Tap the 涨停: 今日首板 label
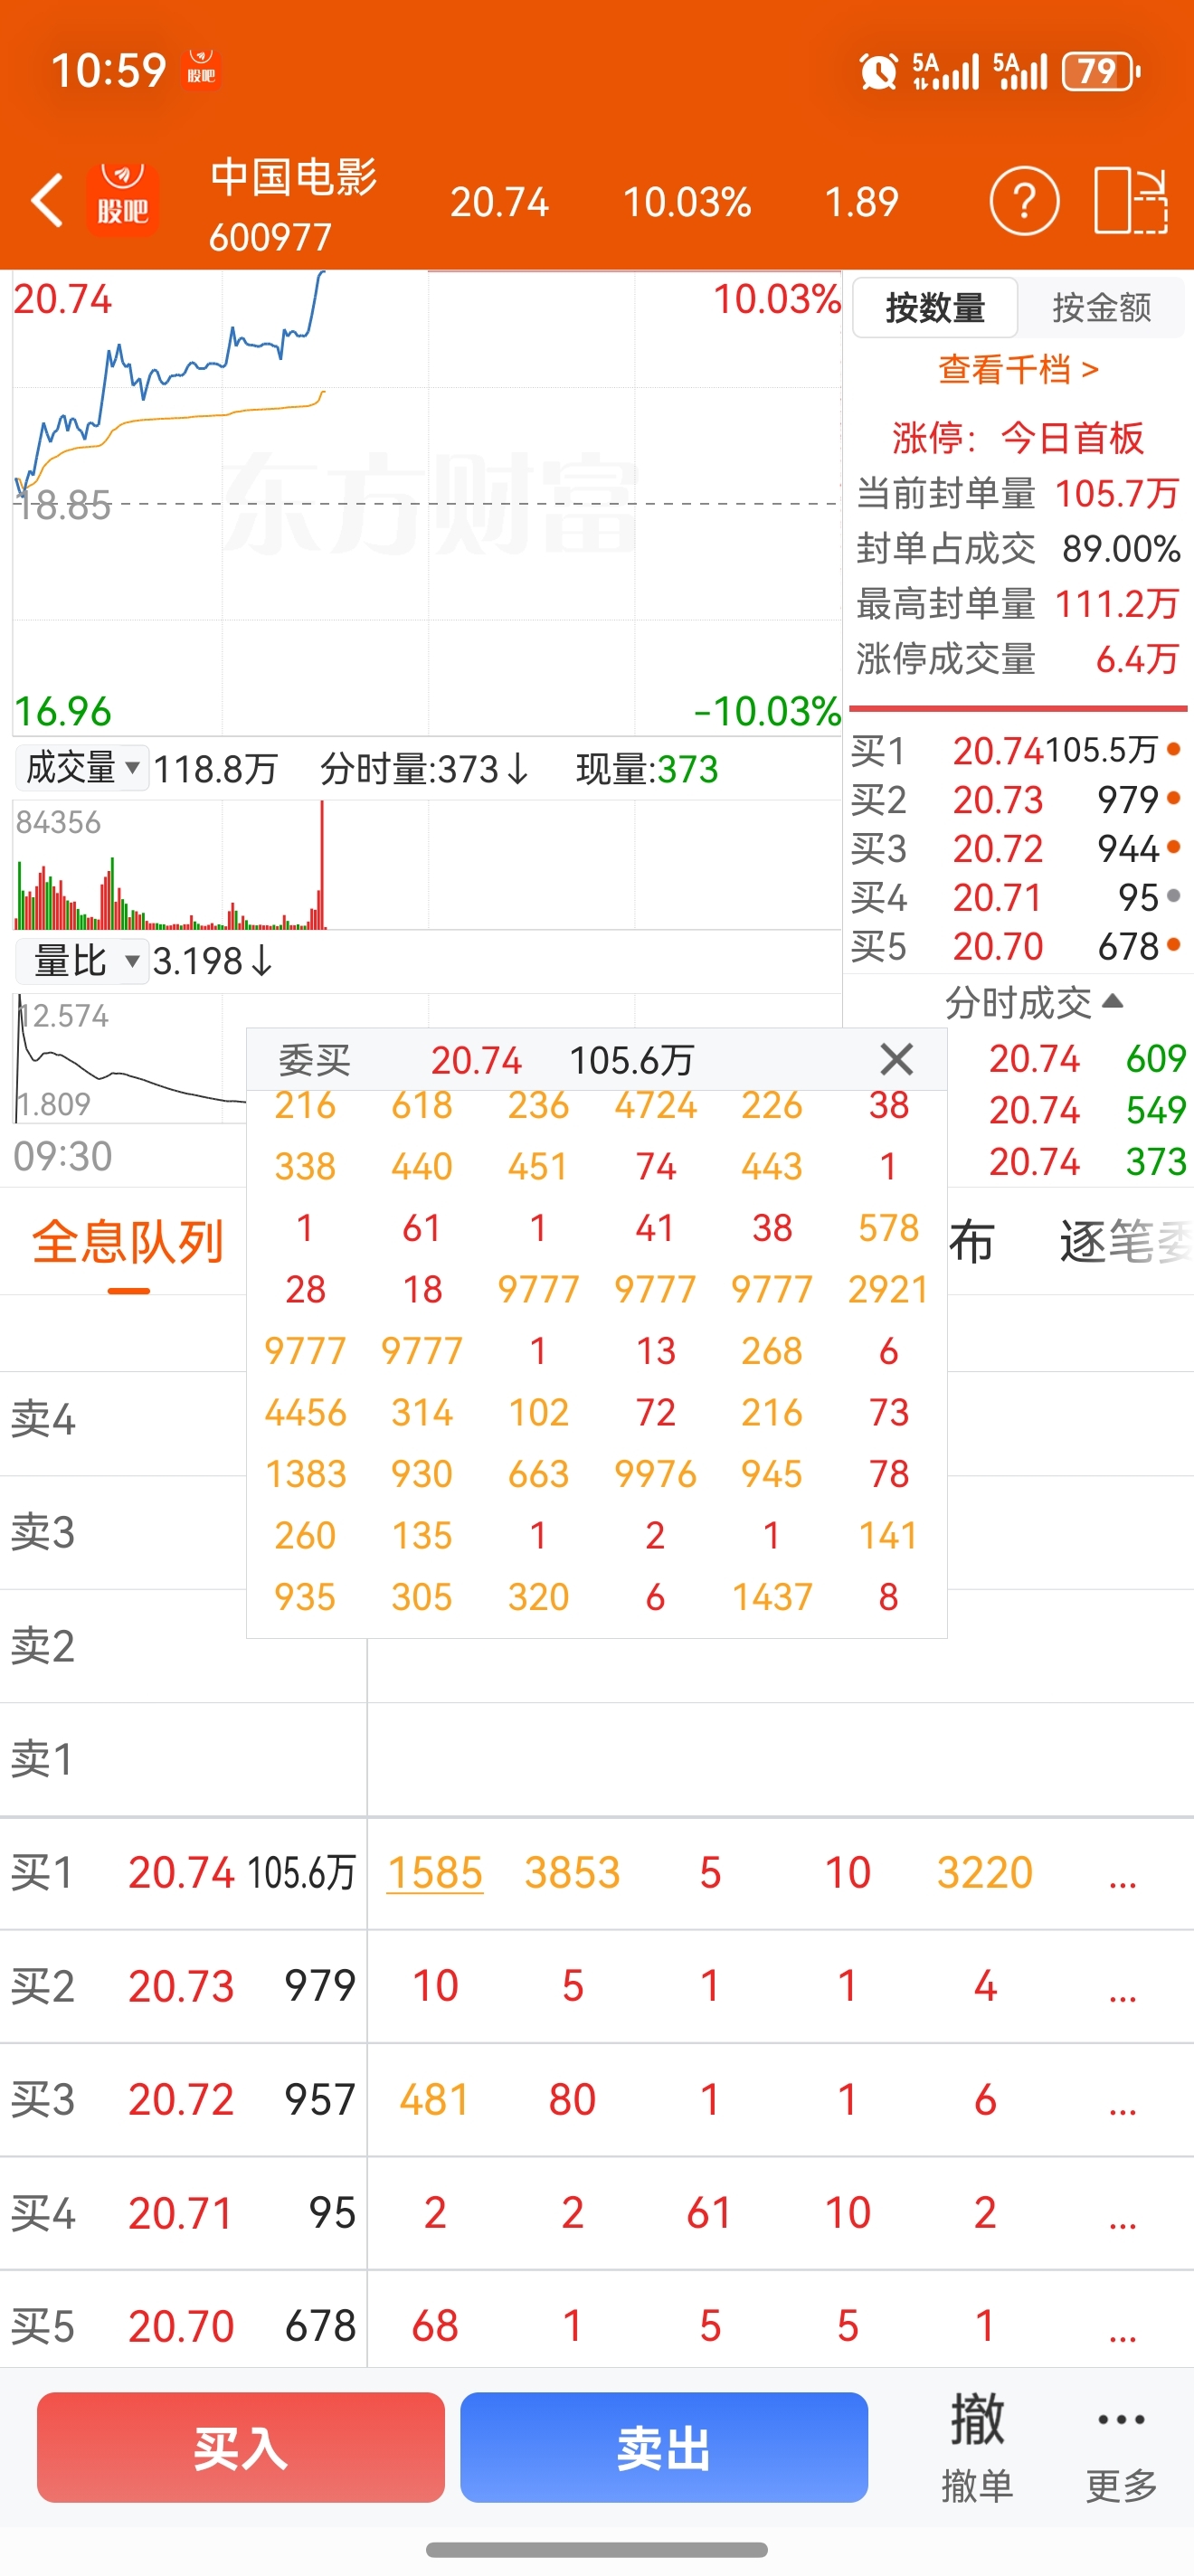The image size is (1194, 2576). tap(1018, 437)
